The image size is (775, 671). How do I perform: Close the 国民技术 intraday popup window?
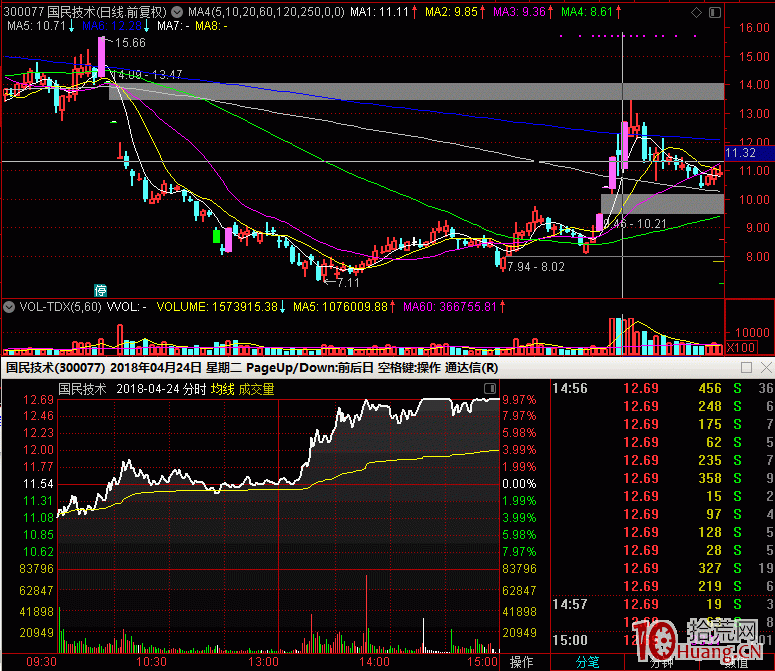tap(766, 368)
